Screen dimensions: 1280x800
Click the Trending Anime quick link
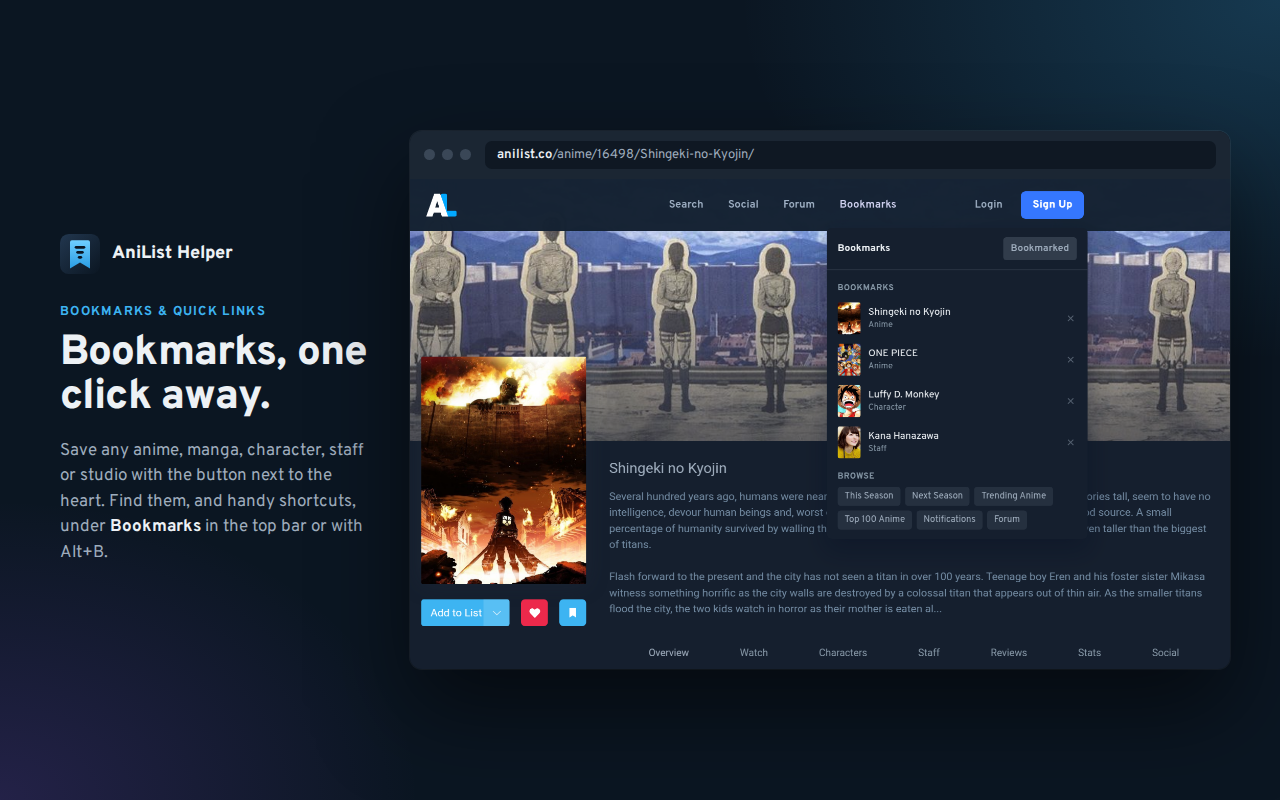point(1013,496)
